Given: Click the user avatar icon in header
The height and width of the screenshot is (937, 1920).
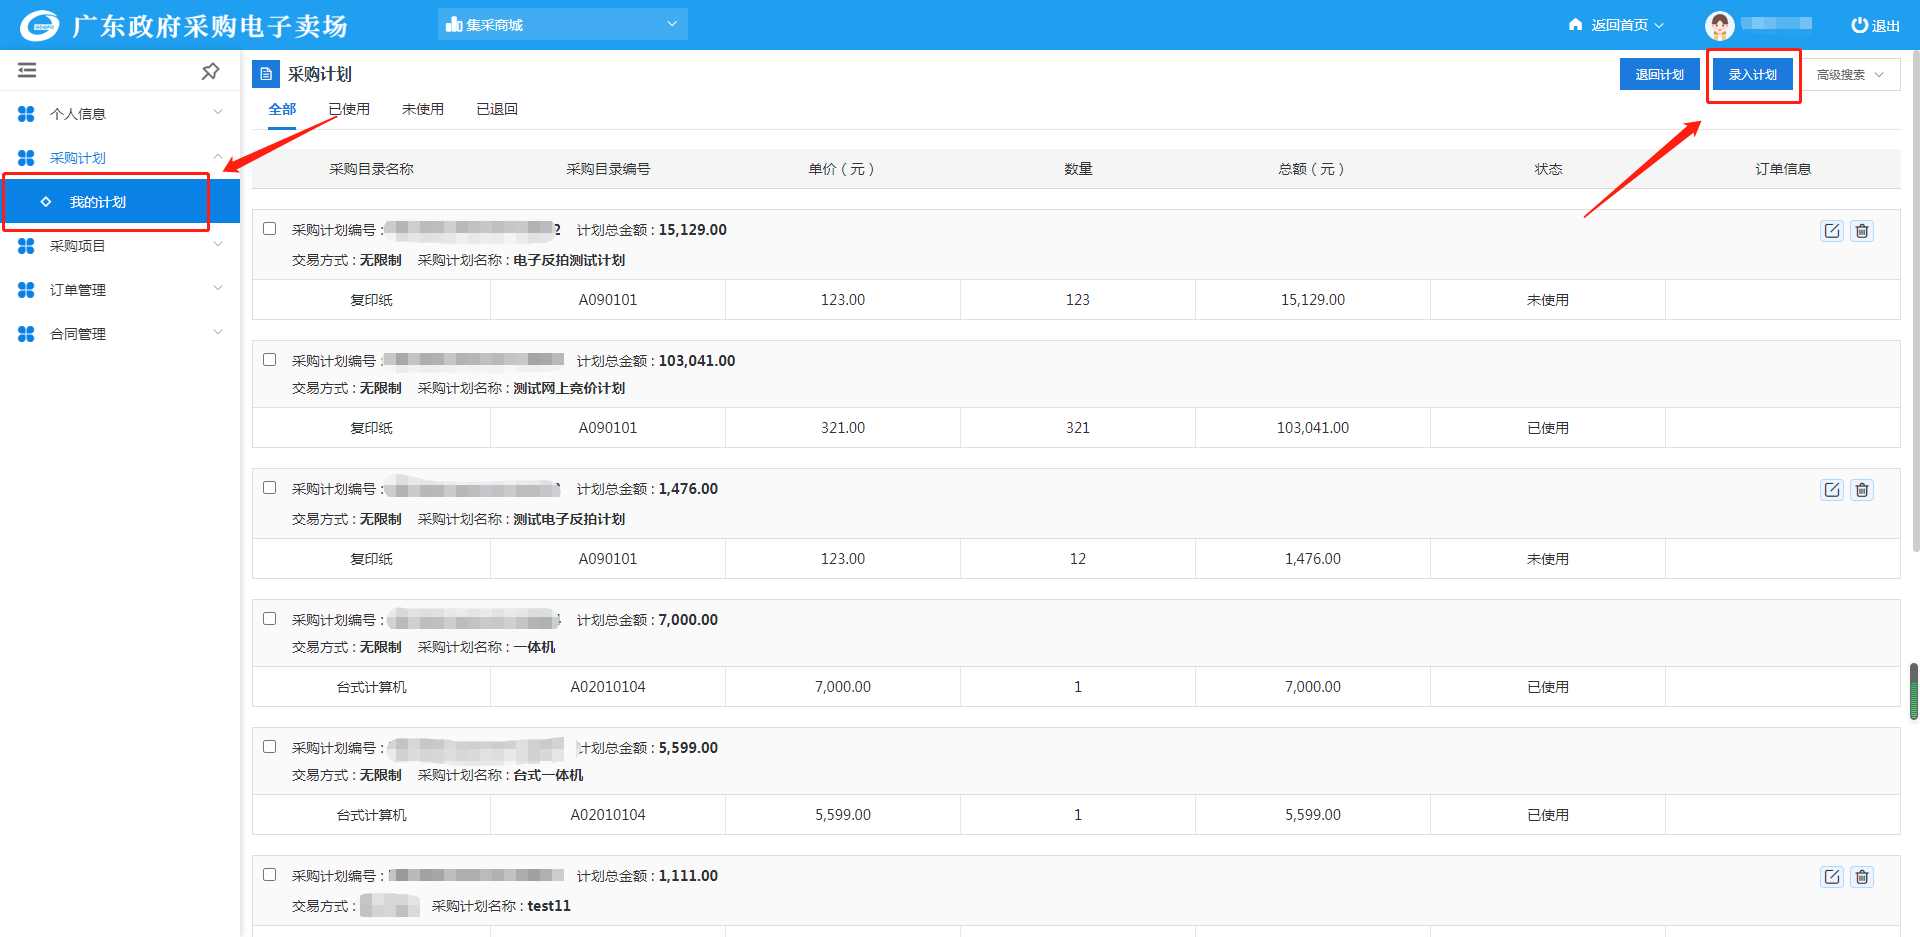Looking at the screenshot, I should click(x=1719, y=25).
